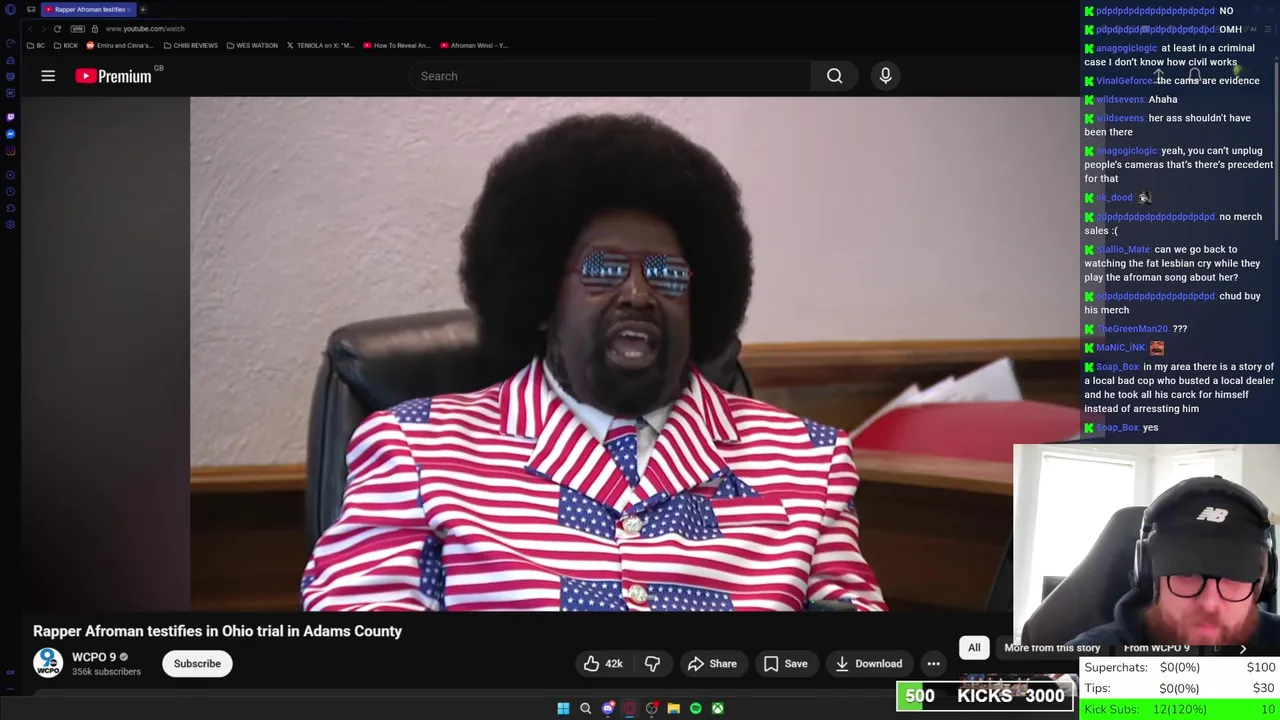This screenshot has height=720, width=1280.
Task: Click chat username Soap_Box bad cop message
Action: 1117,367
